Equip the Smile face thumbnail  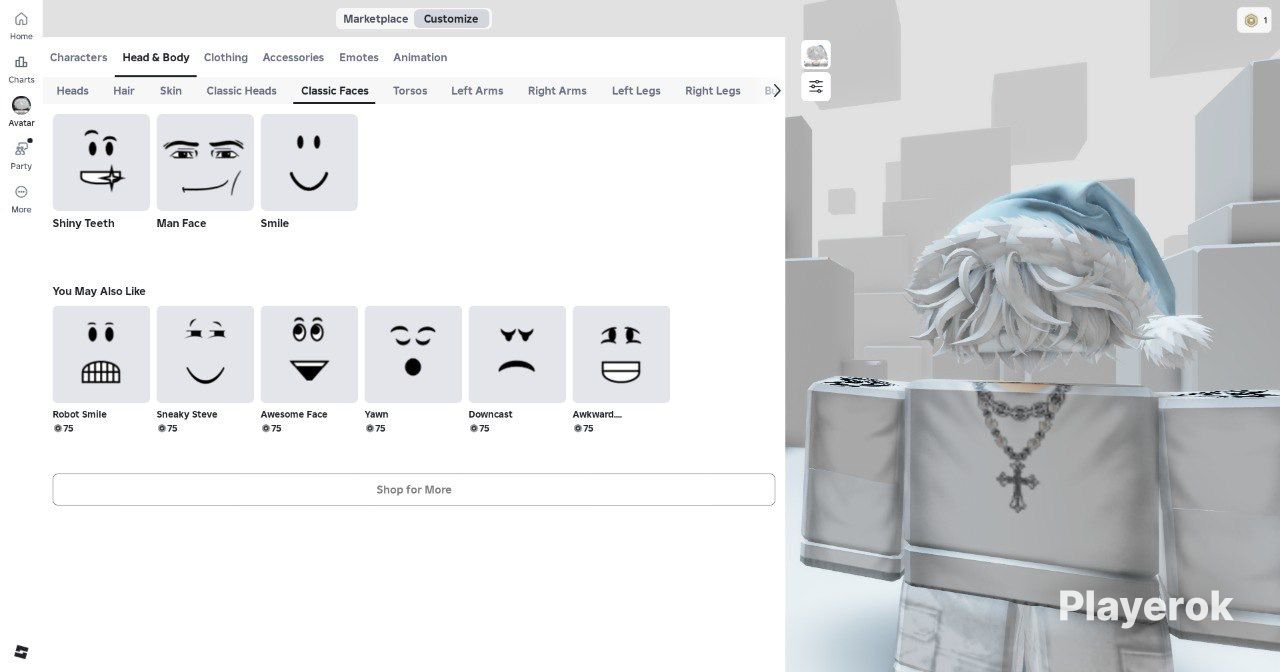point(309,162)
